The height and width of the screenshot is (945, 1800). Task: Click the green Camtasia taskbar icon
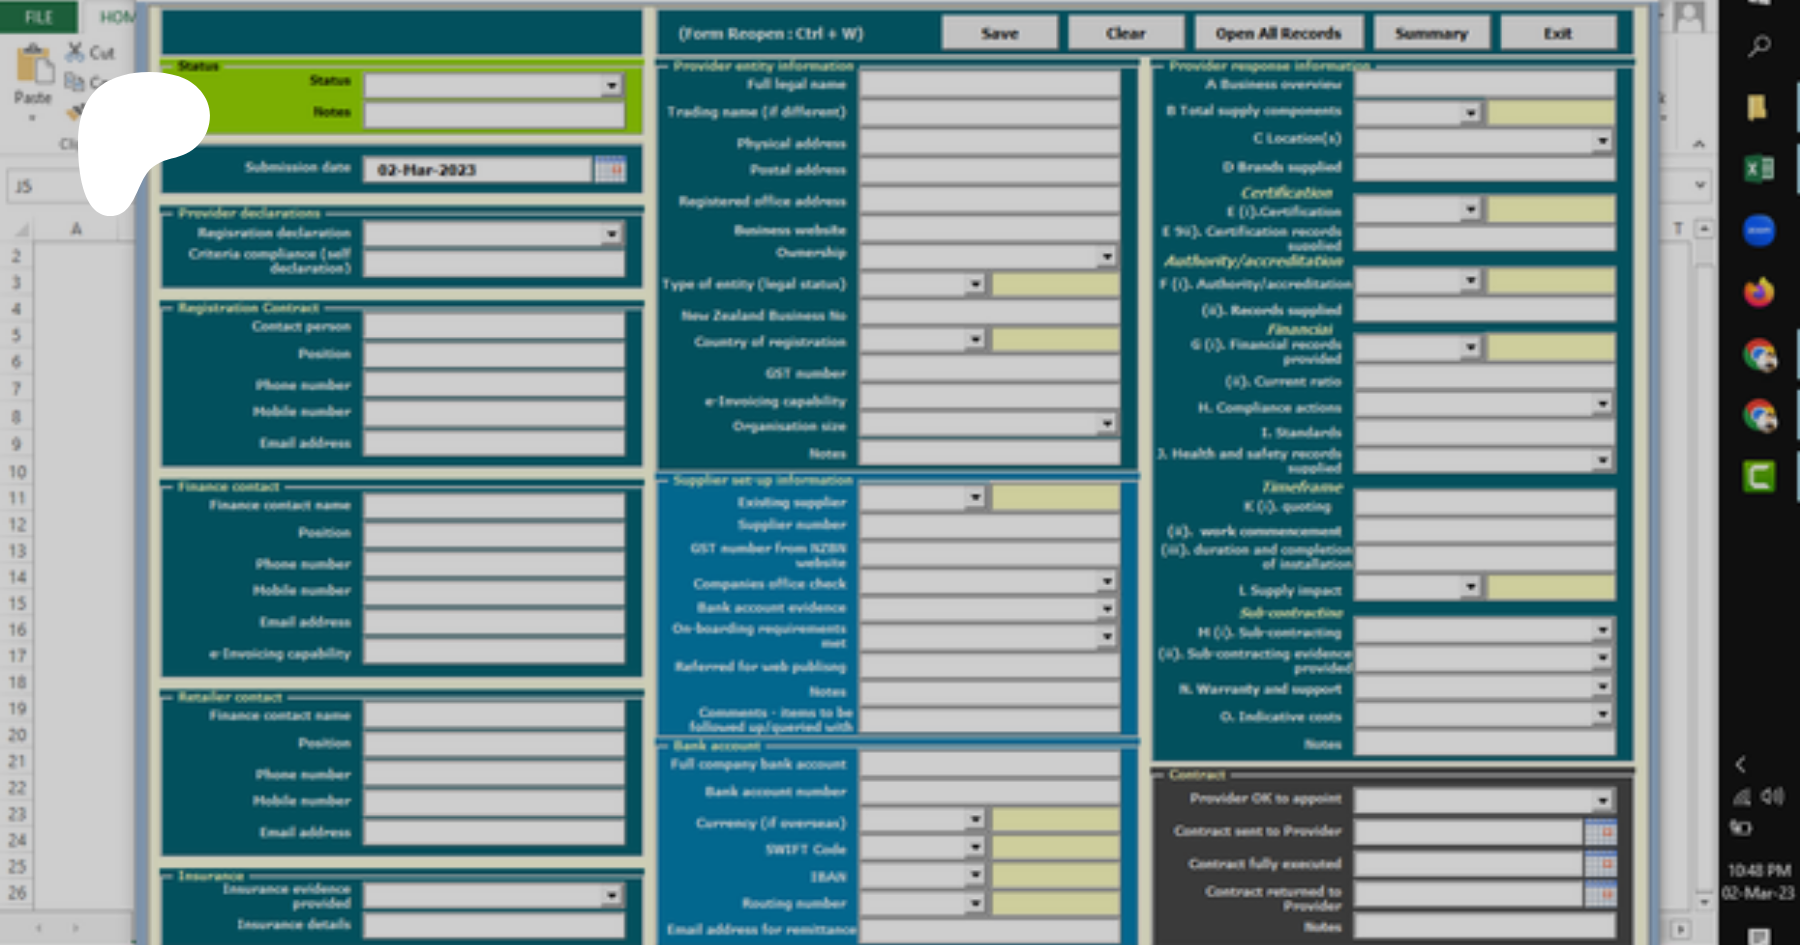pyautogui.click(x=1759, y=476)
